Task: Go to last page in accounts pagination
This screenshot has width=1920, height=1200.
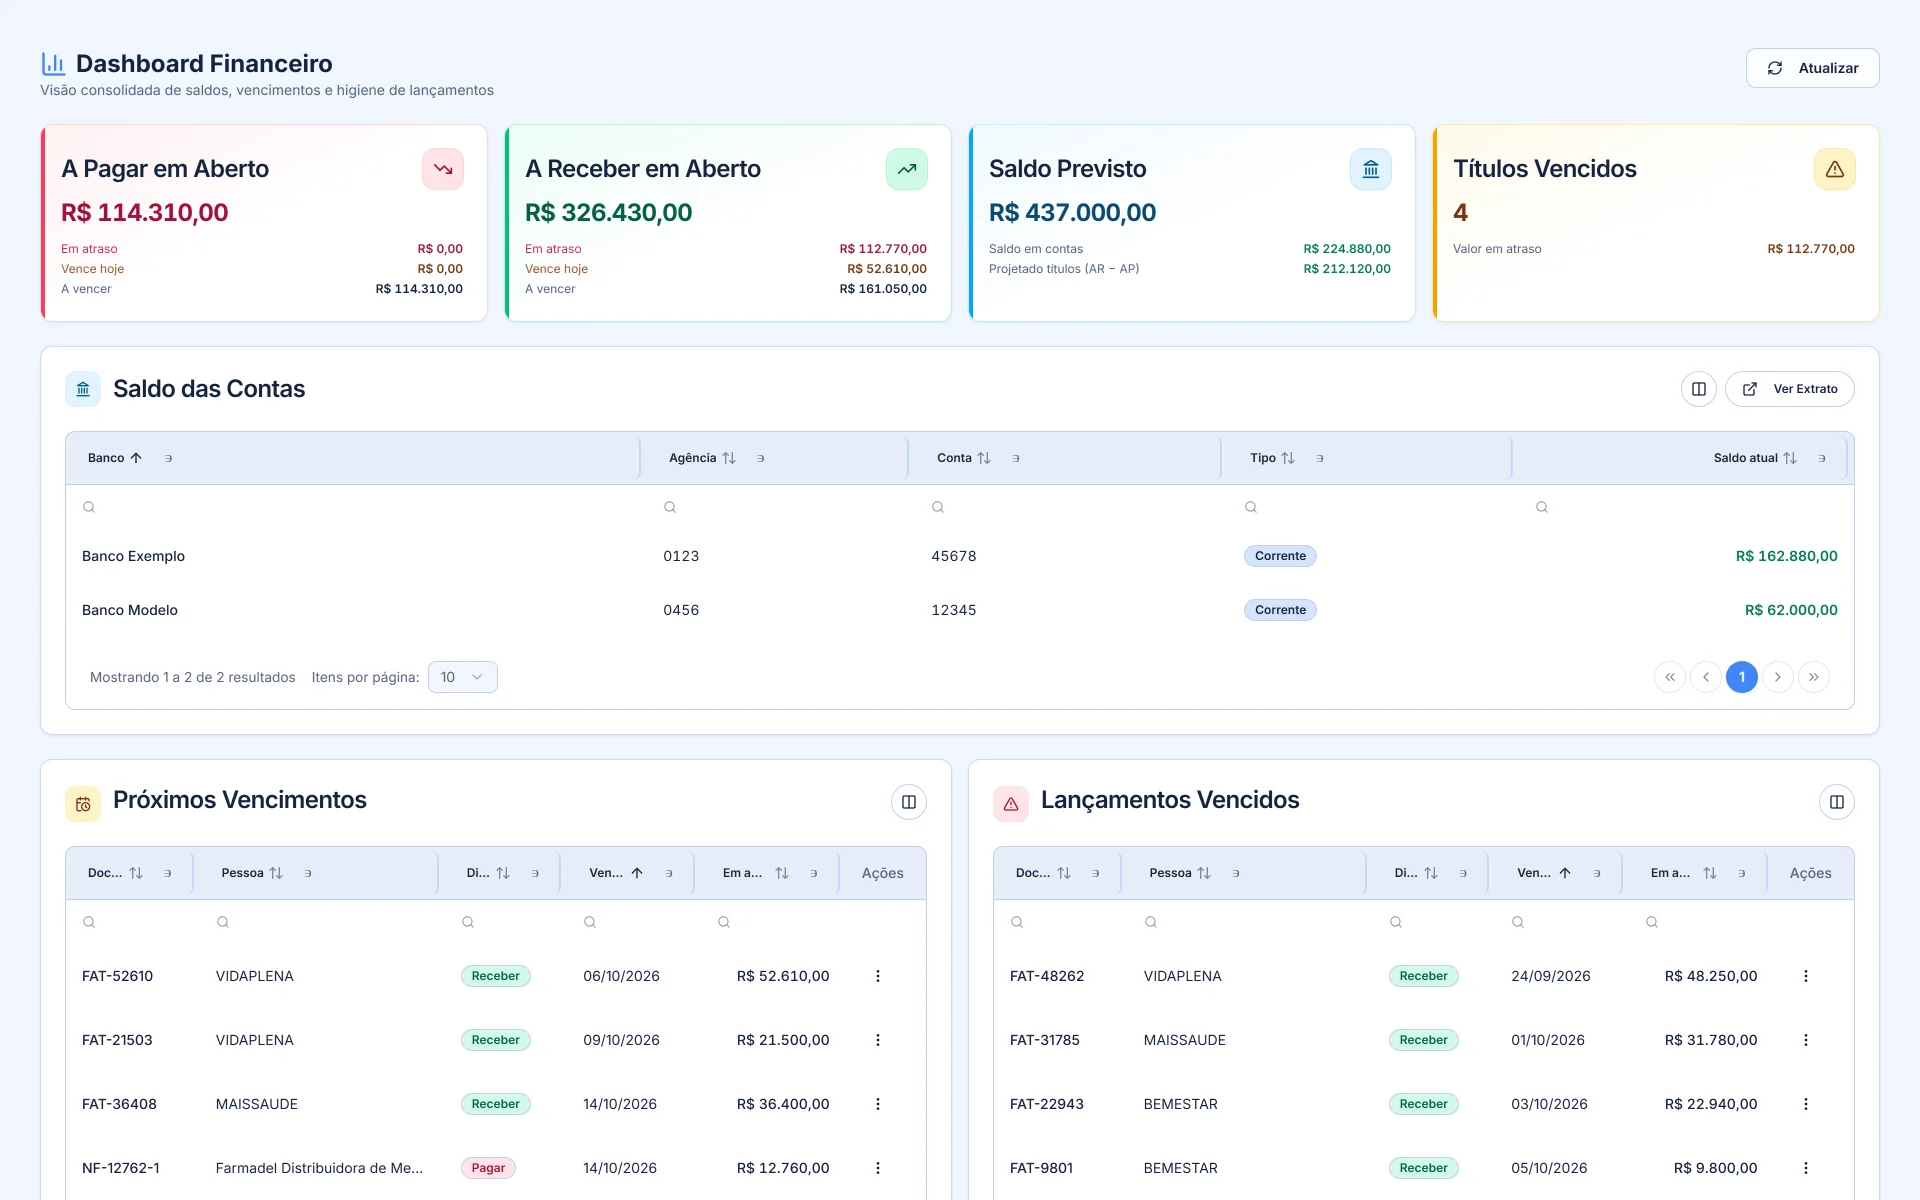Action: 1814,677
